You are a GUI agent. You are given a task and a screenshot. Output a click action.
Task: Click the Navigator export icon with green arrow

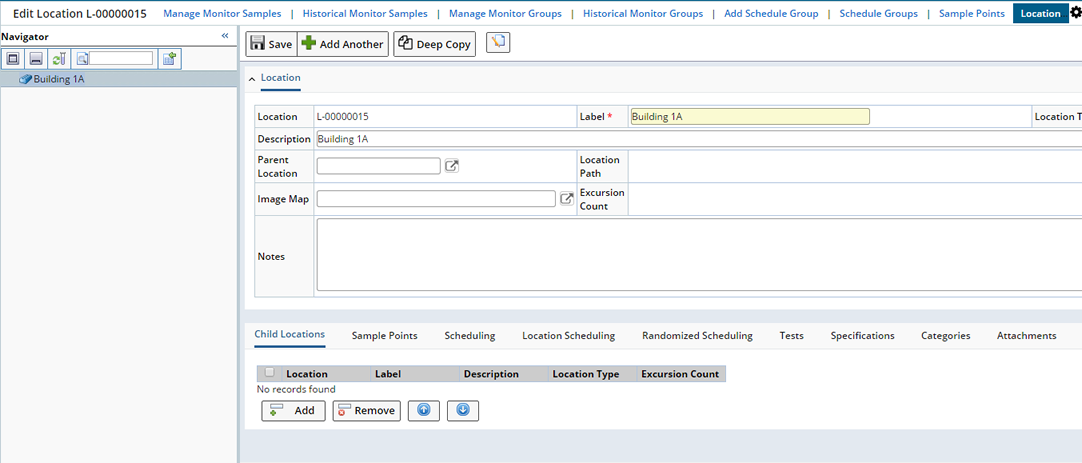[x=169, y=59]
